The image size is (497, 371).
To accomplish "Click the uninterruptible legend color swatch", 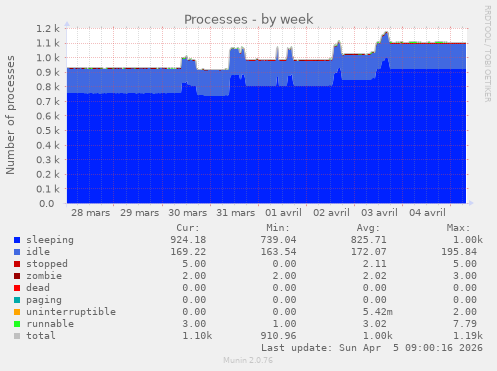I will [17, 312].
